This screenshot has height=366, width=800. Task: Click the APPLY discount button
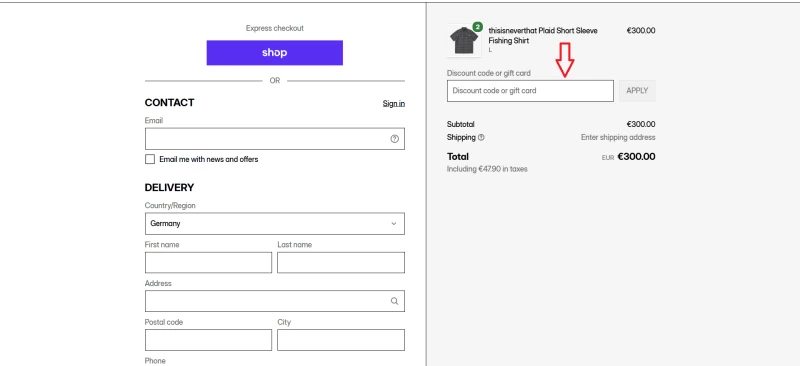(637, 91)
